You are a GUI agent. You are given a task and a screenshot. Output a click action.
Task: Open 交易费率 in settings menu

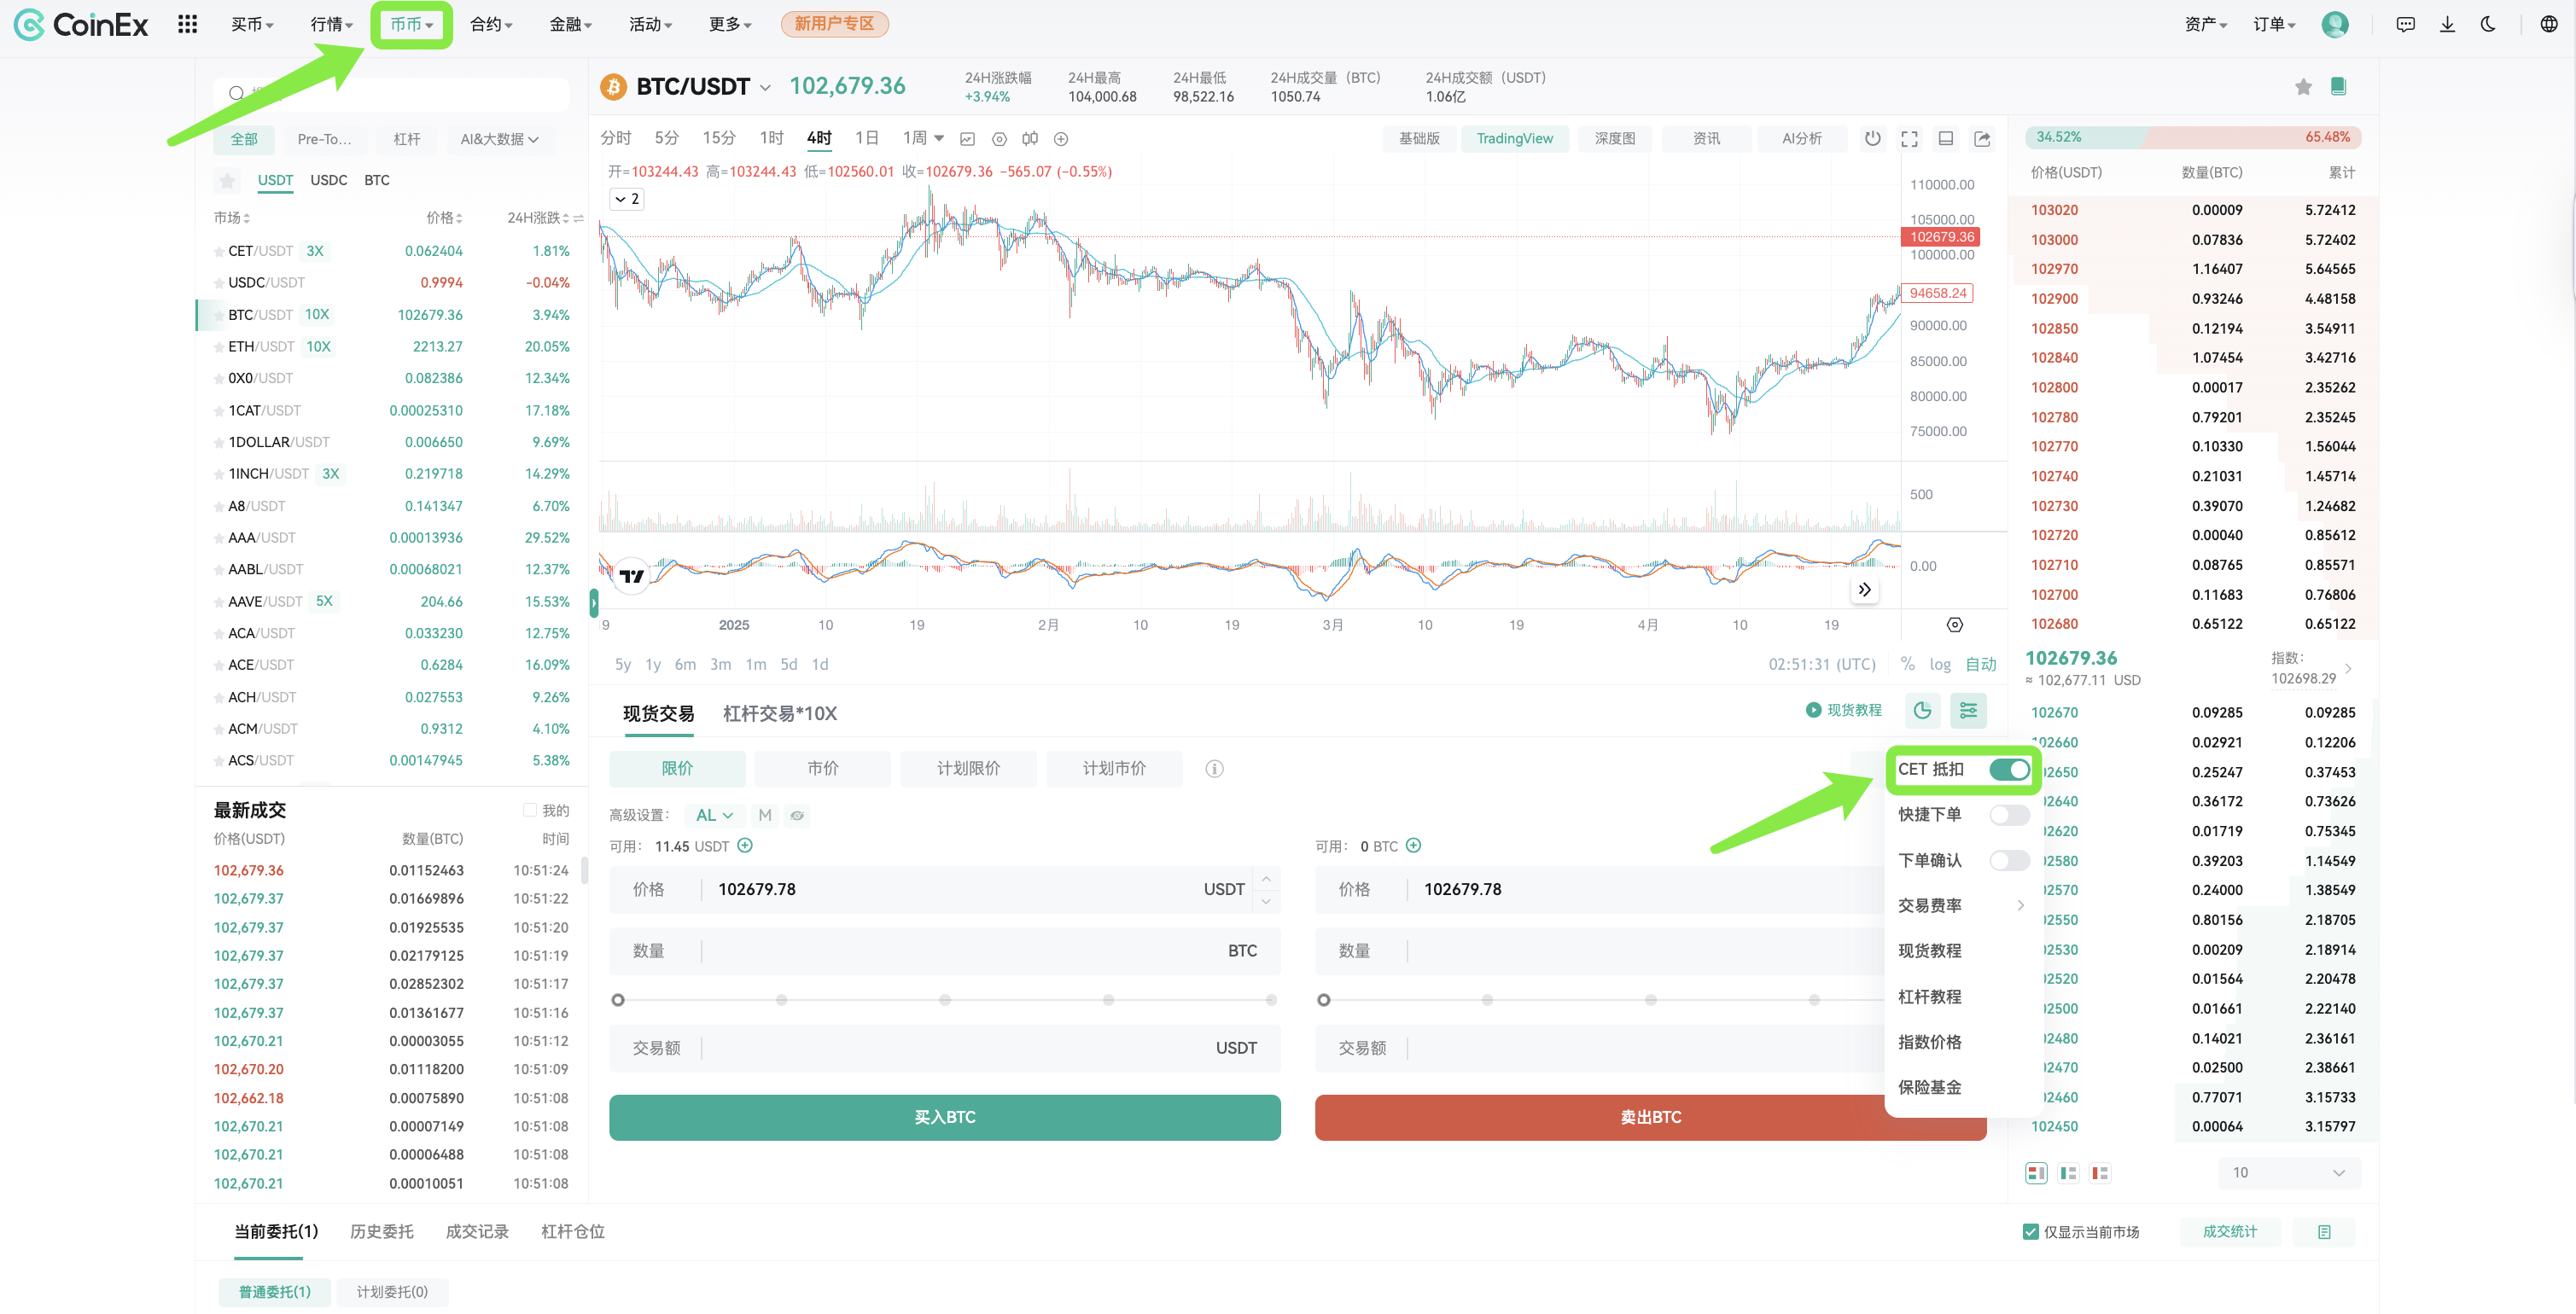tap(1961, 906)
